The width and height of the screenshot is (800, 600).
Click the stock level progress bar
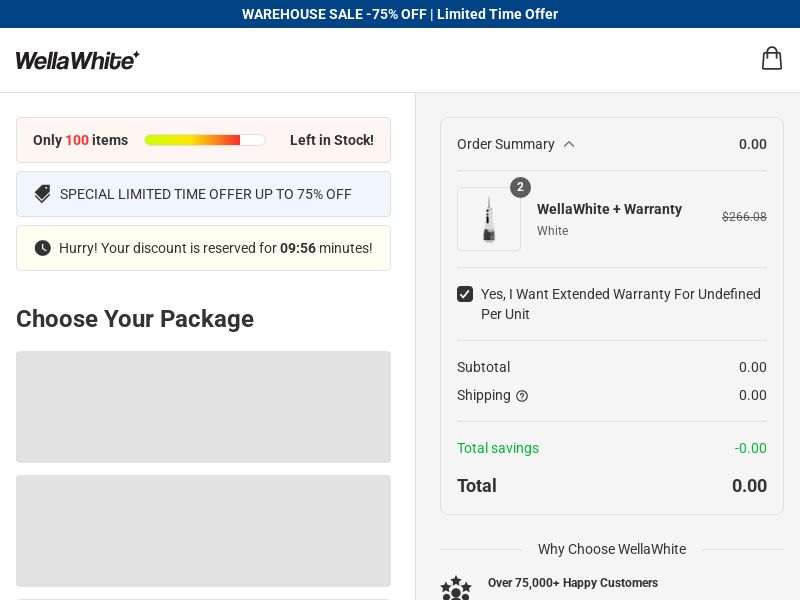tap(205, 140)
